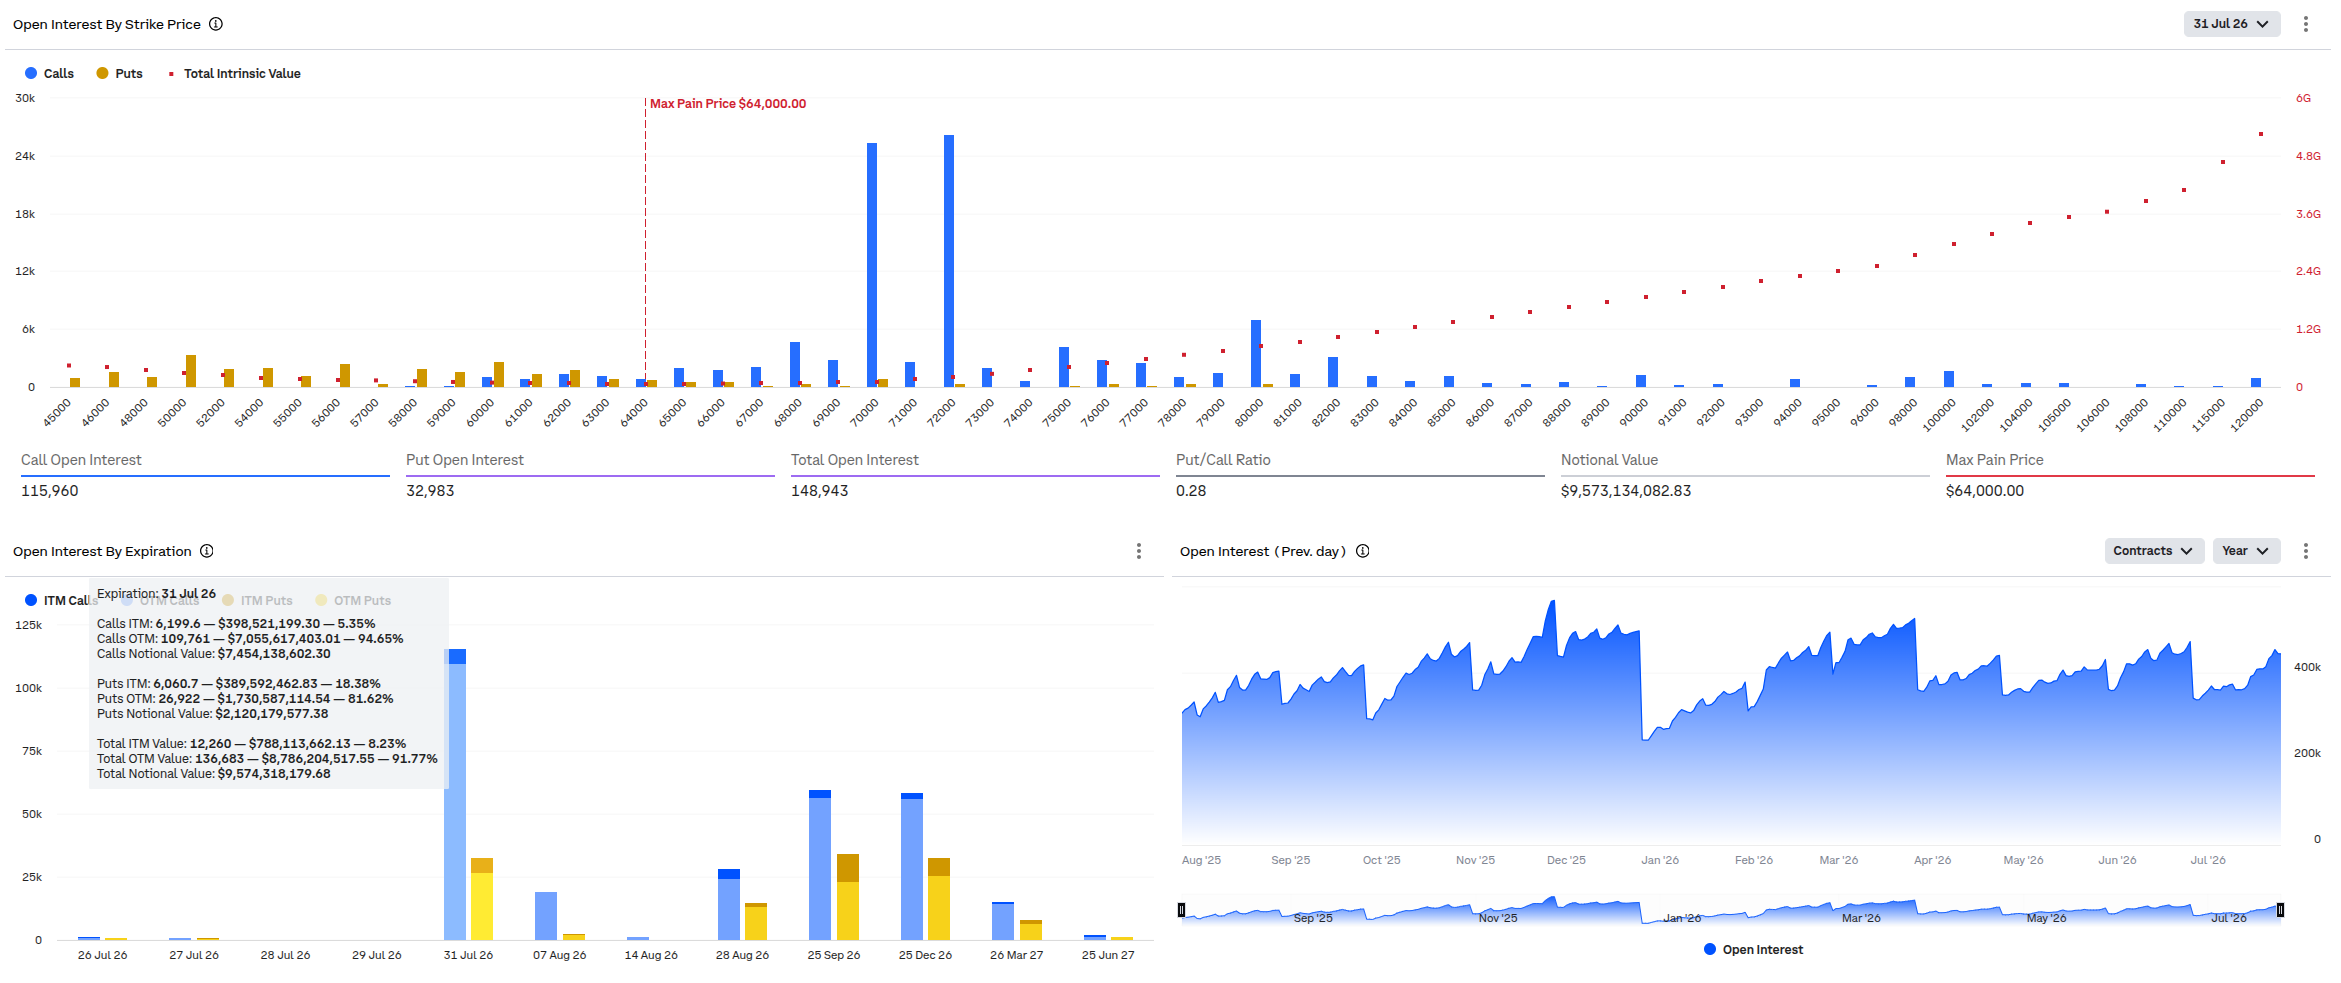Open three-dot menu of Open Interest Prev. day panel
2341x983 pixels.
(x=2306, y=551)
